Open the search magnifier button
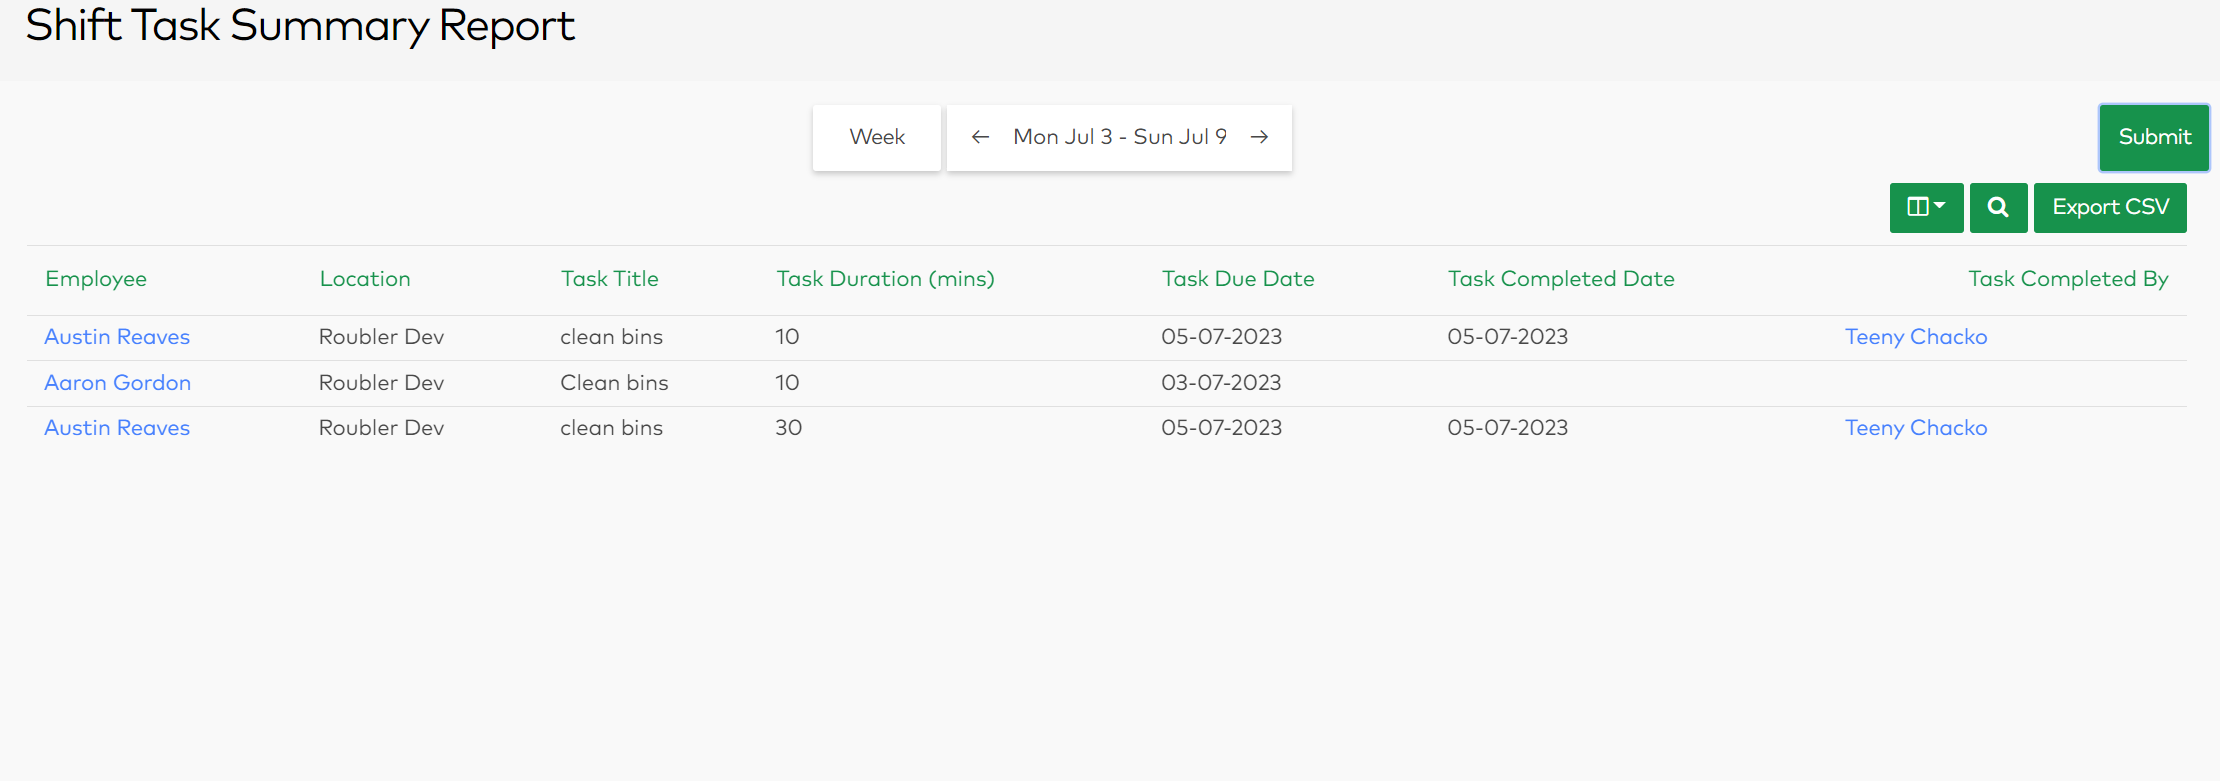 click(1998, 207)
